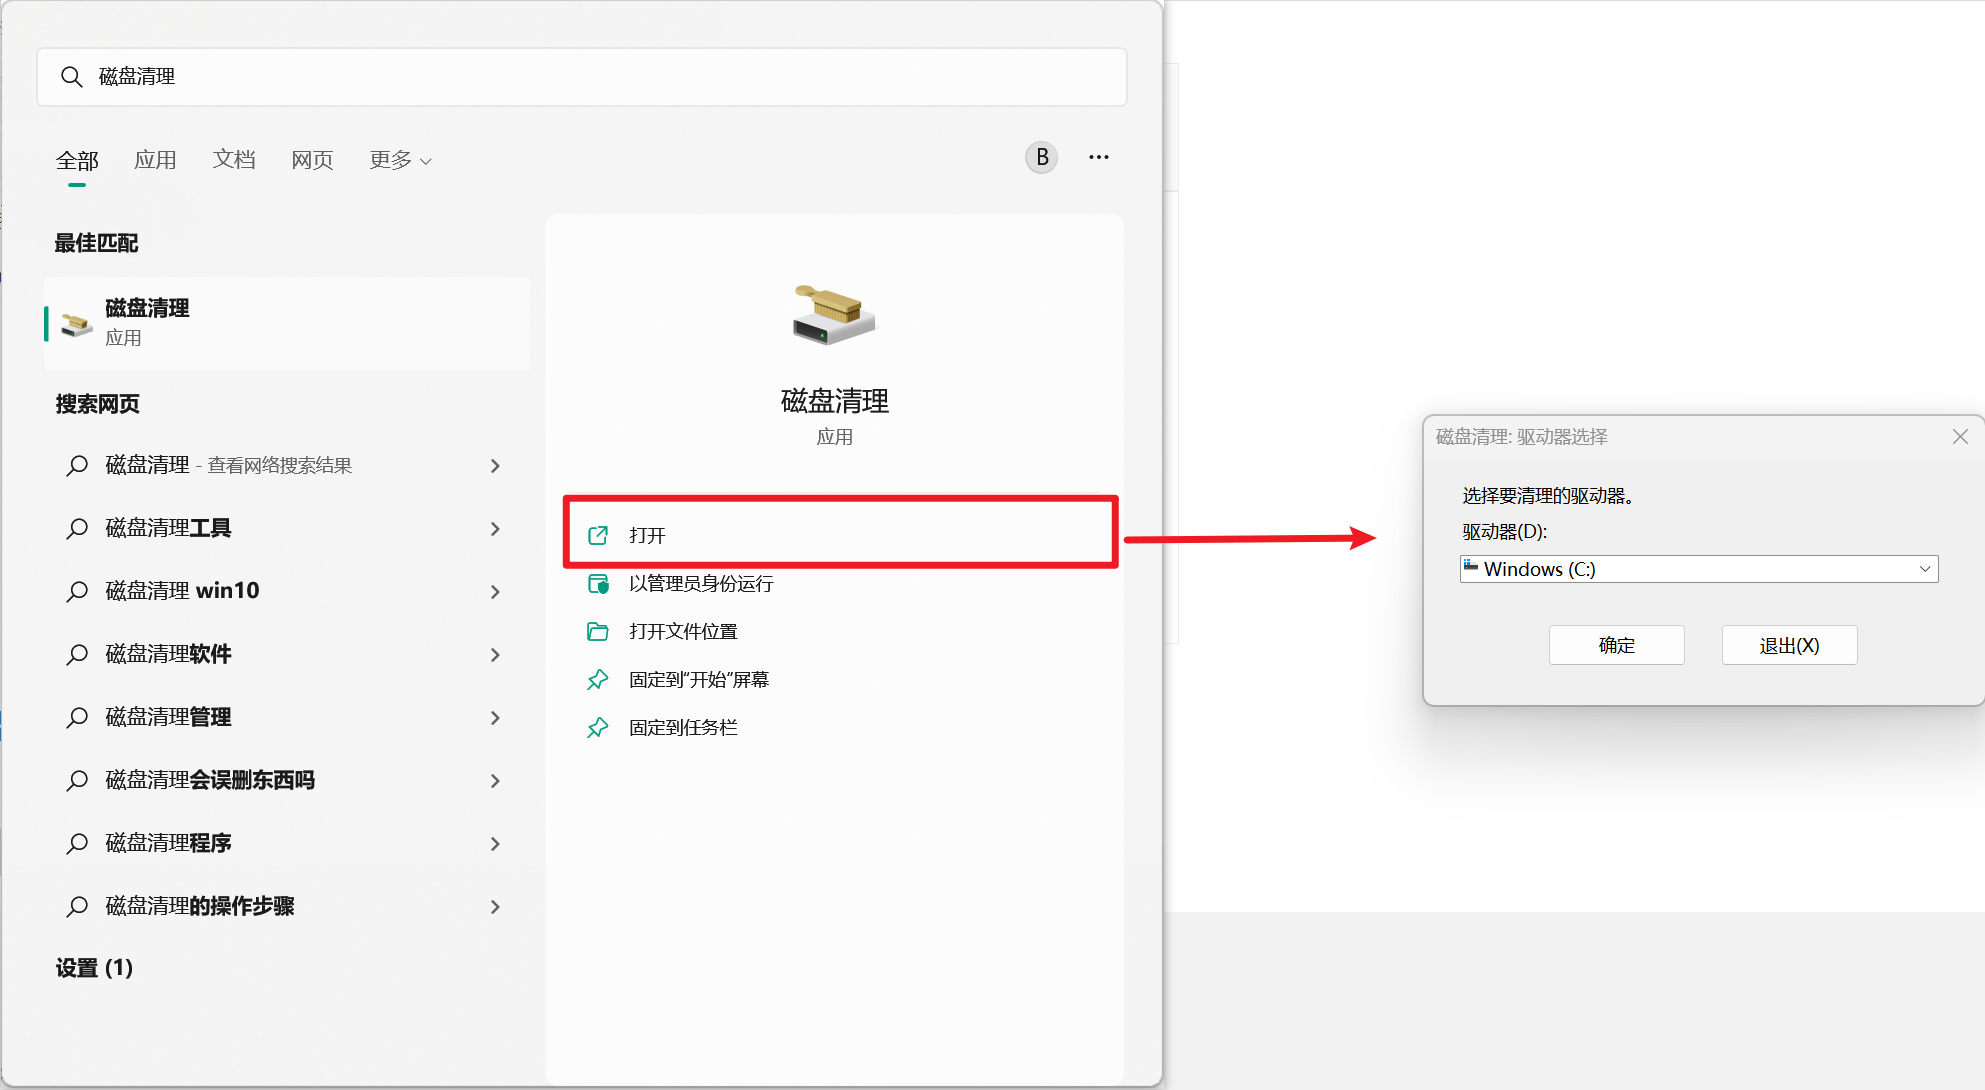This screenshot has height=1090, width=1985.
Task: Expand the 更多 filter dropdown
Action: click(400, 160)
